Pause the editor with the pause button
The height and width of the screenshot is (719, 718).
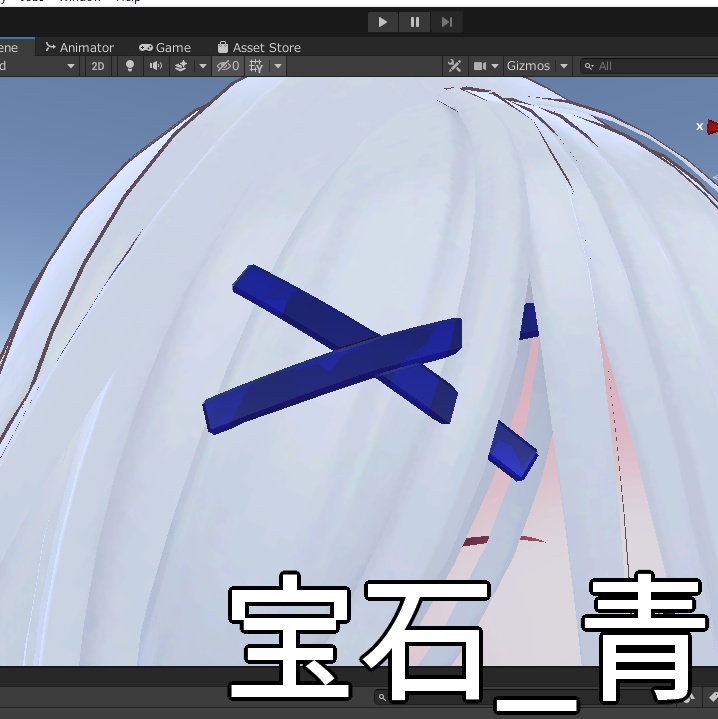tap(414, 22)
